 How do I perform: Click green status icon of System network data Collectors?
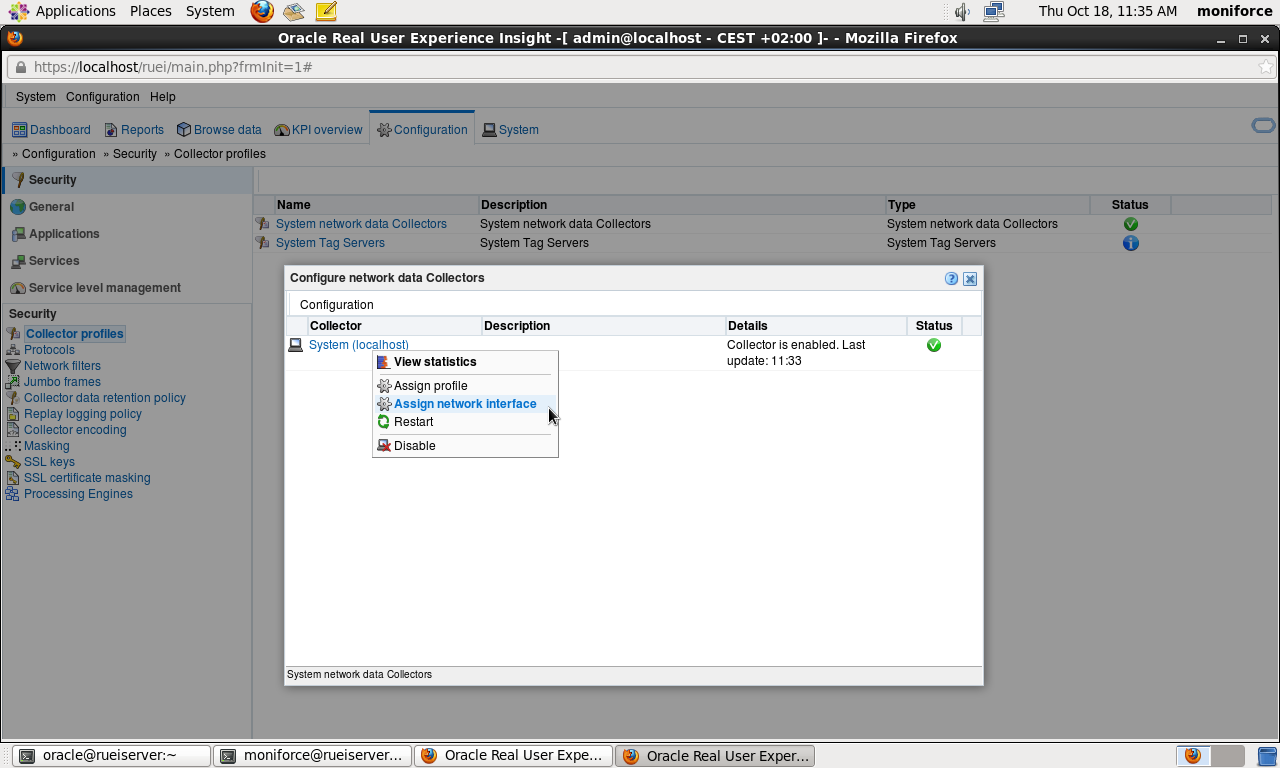(x=1131, y=224)
